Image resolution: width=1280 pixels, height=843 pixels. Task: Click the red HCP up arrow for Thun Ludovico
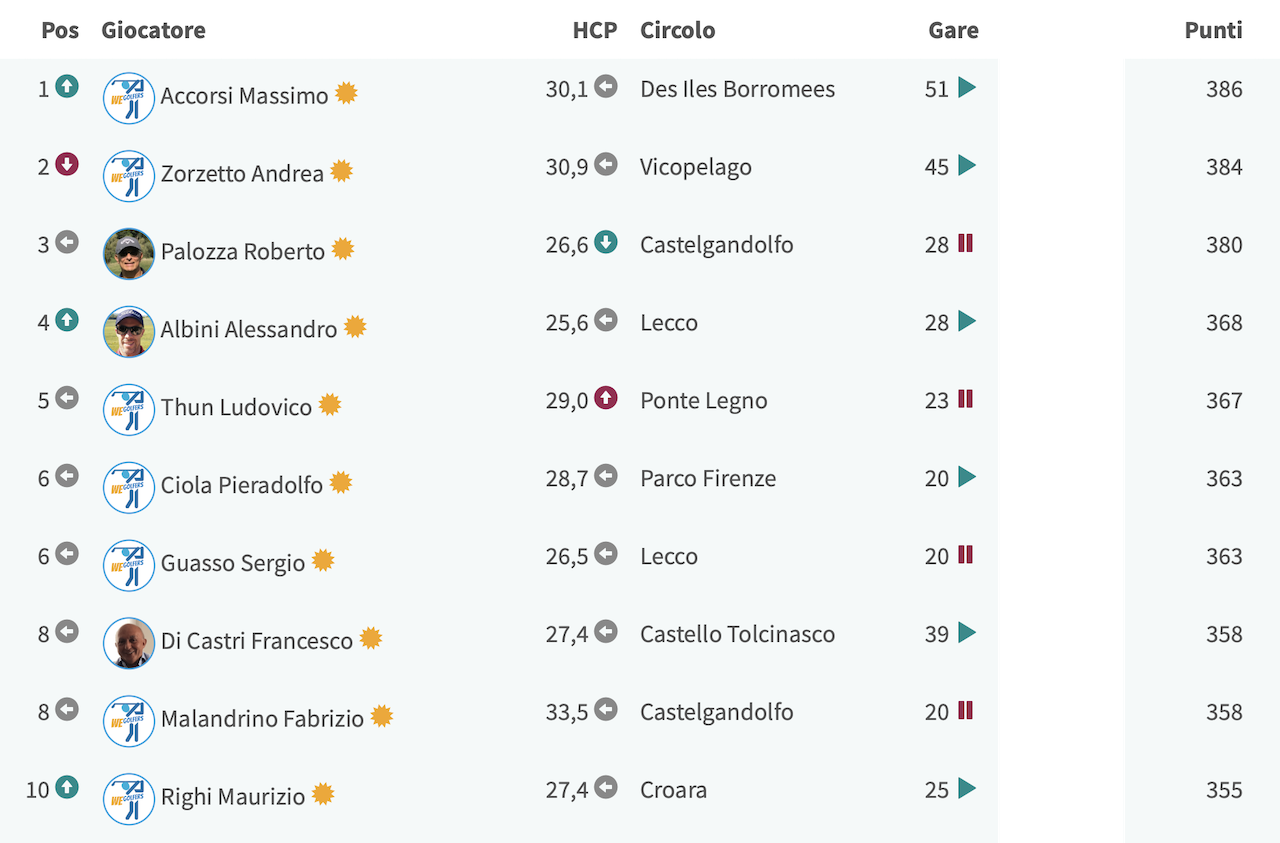pos(606,398)
